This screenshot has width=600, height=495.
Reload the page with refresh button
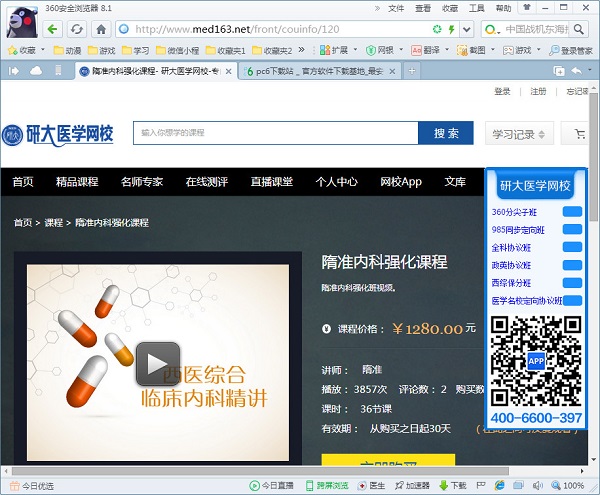tap(77, 29)
